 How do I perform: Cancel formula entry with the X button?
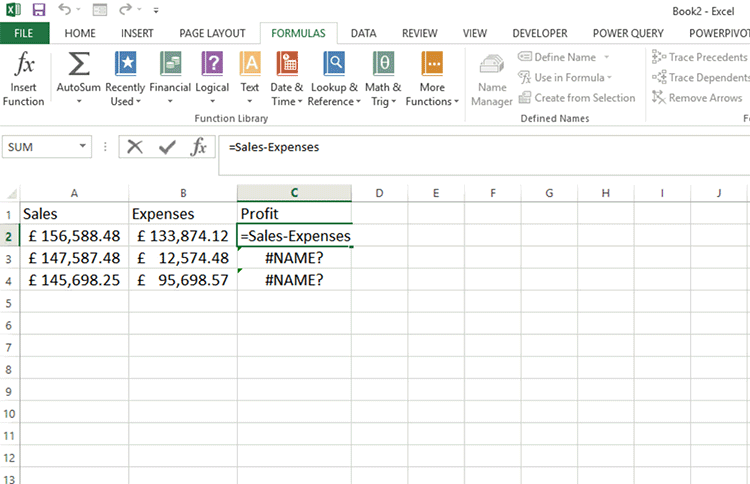coord(135,147)
